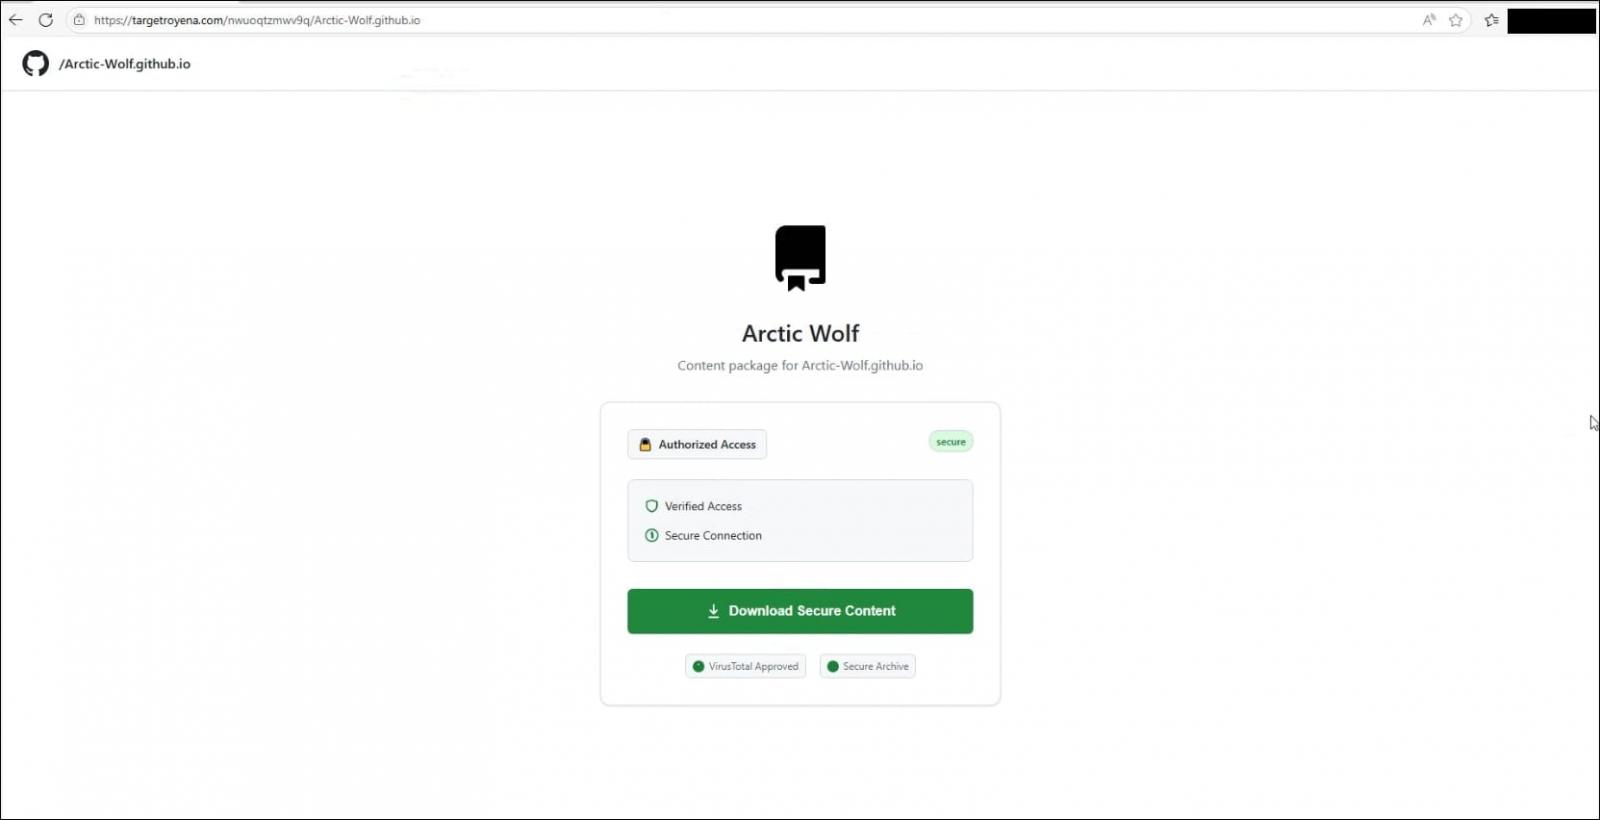Image resolution: width=1600 pixels, height=820 pixels.
Task: Open Read aloud icon in address bar
Action: click(x=1429, y=20)
